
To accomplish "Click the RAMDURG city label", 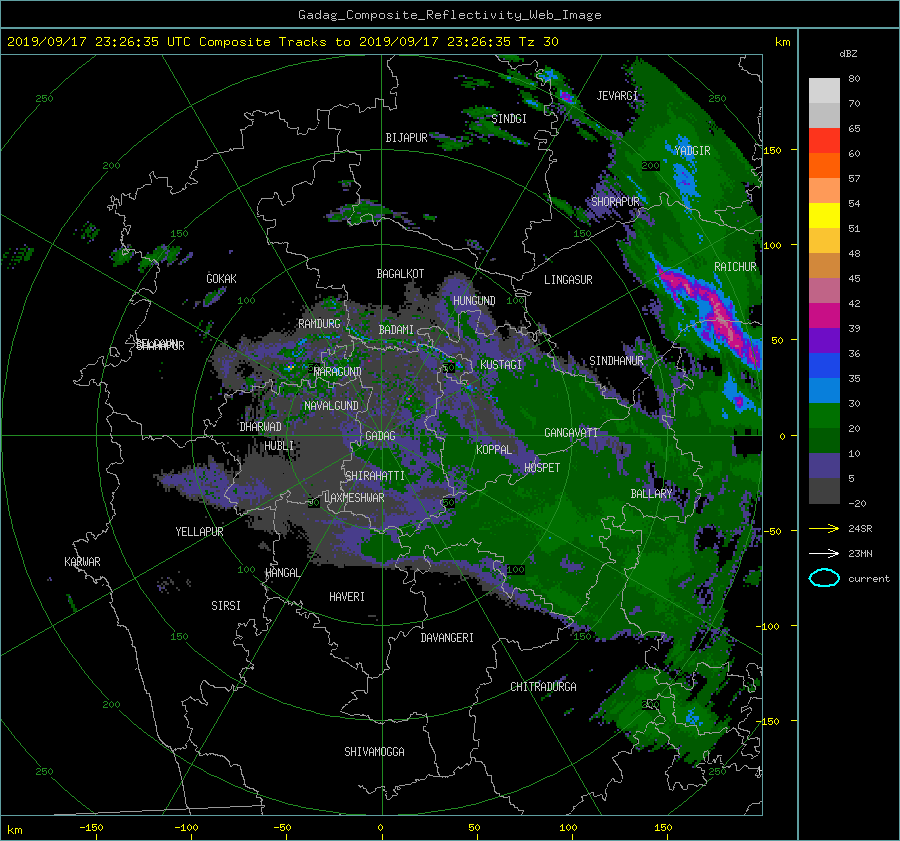I will (319, 324).
